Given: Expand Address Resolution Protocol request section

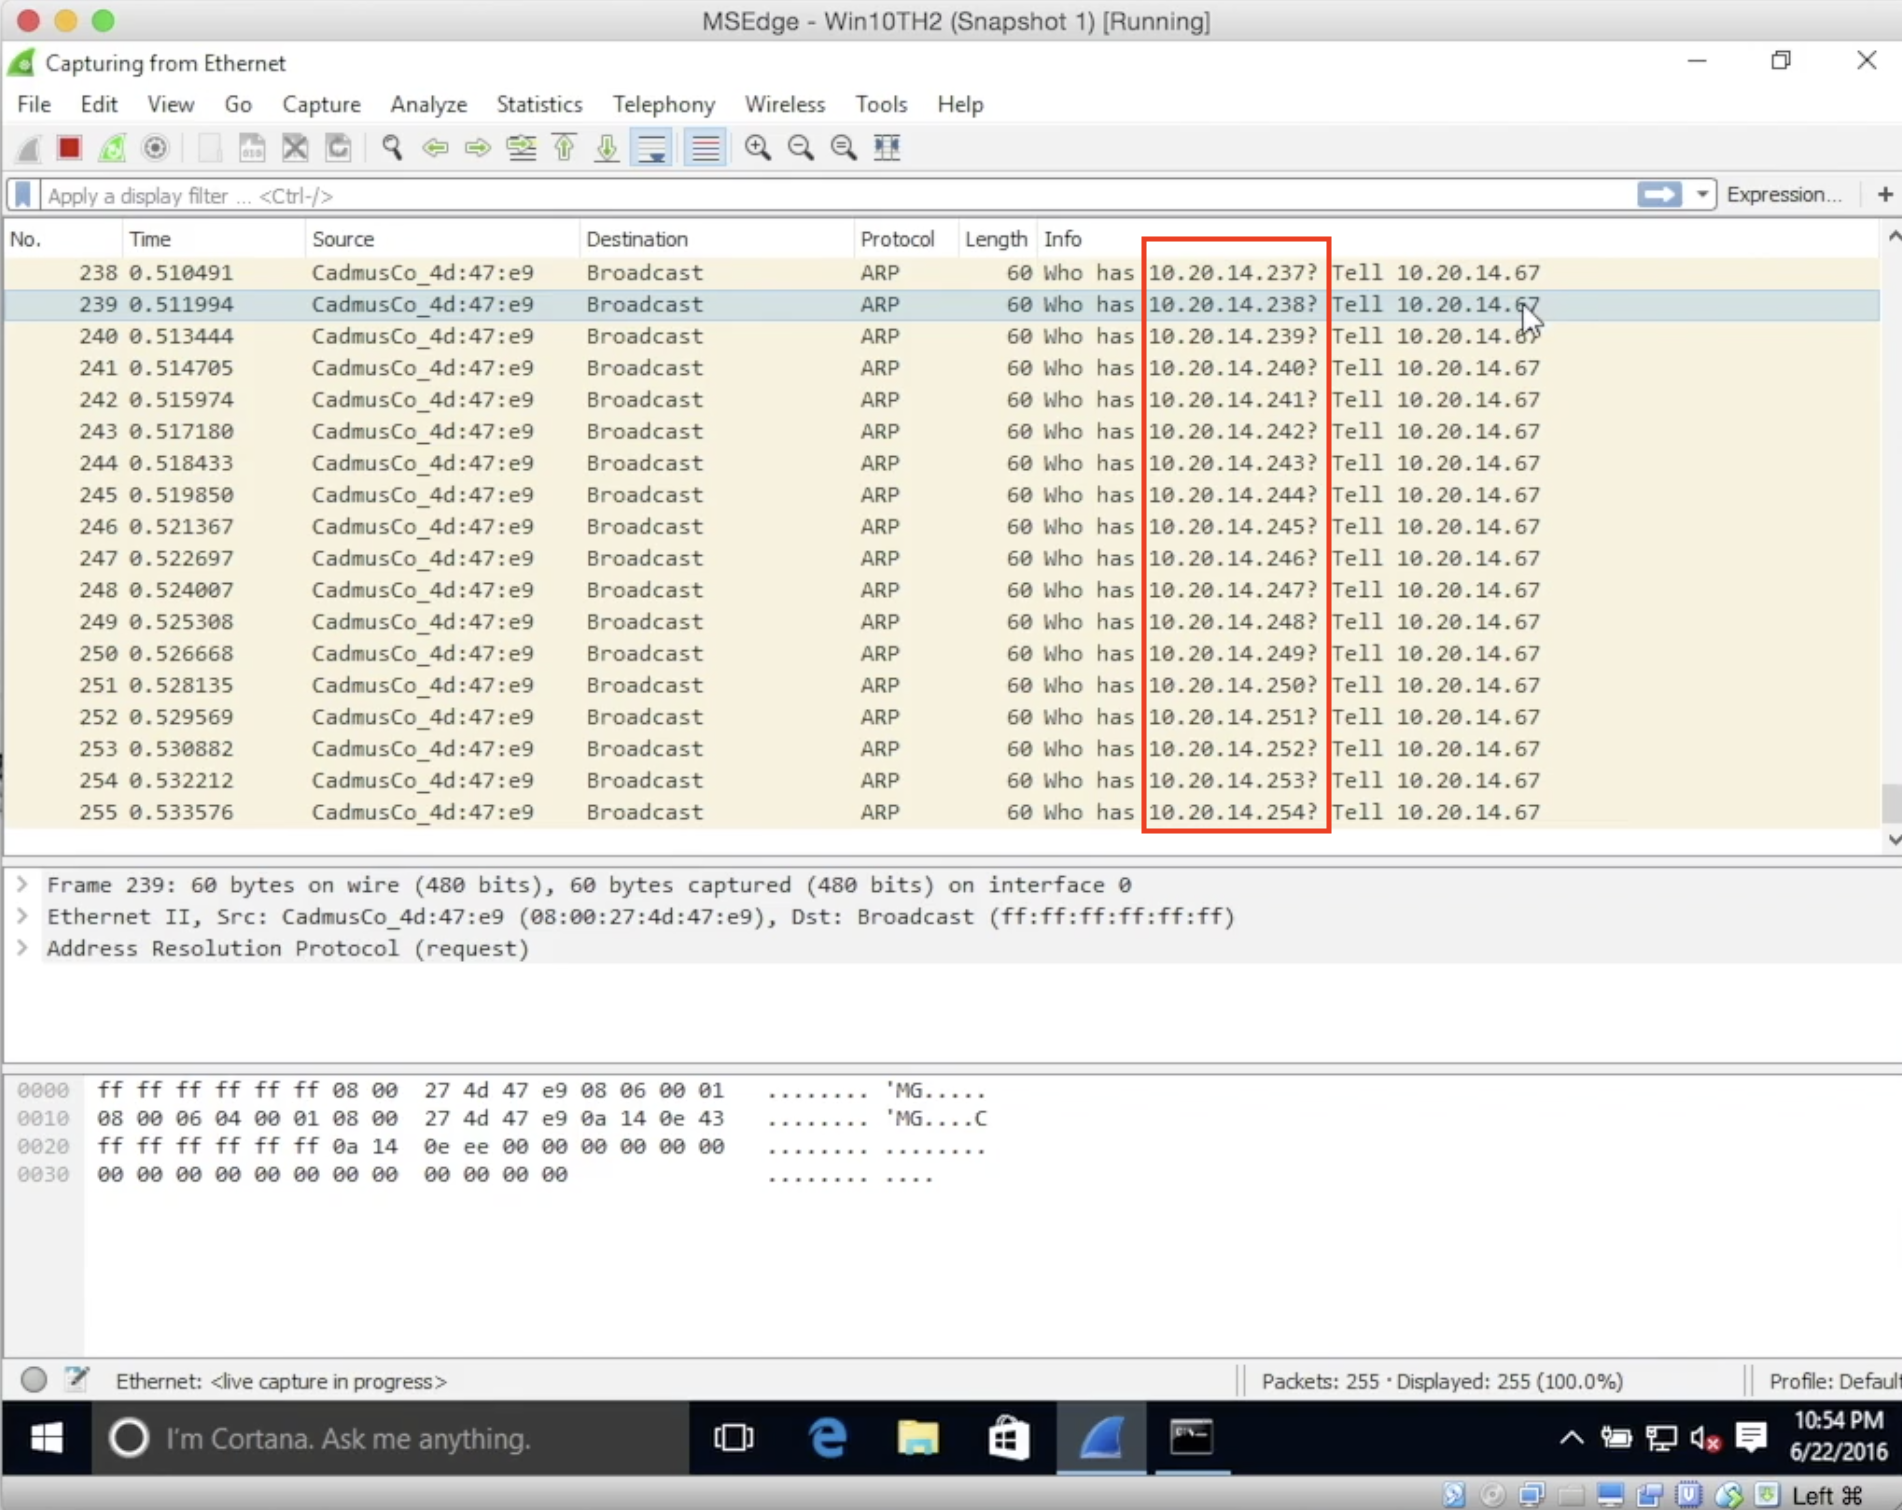Looking at the screenshot, I should (22, 949).
